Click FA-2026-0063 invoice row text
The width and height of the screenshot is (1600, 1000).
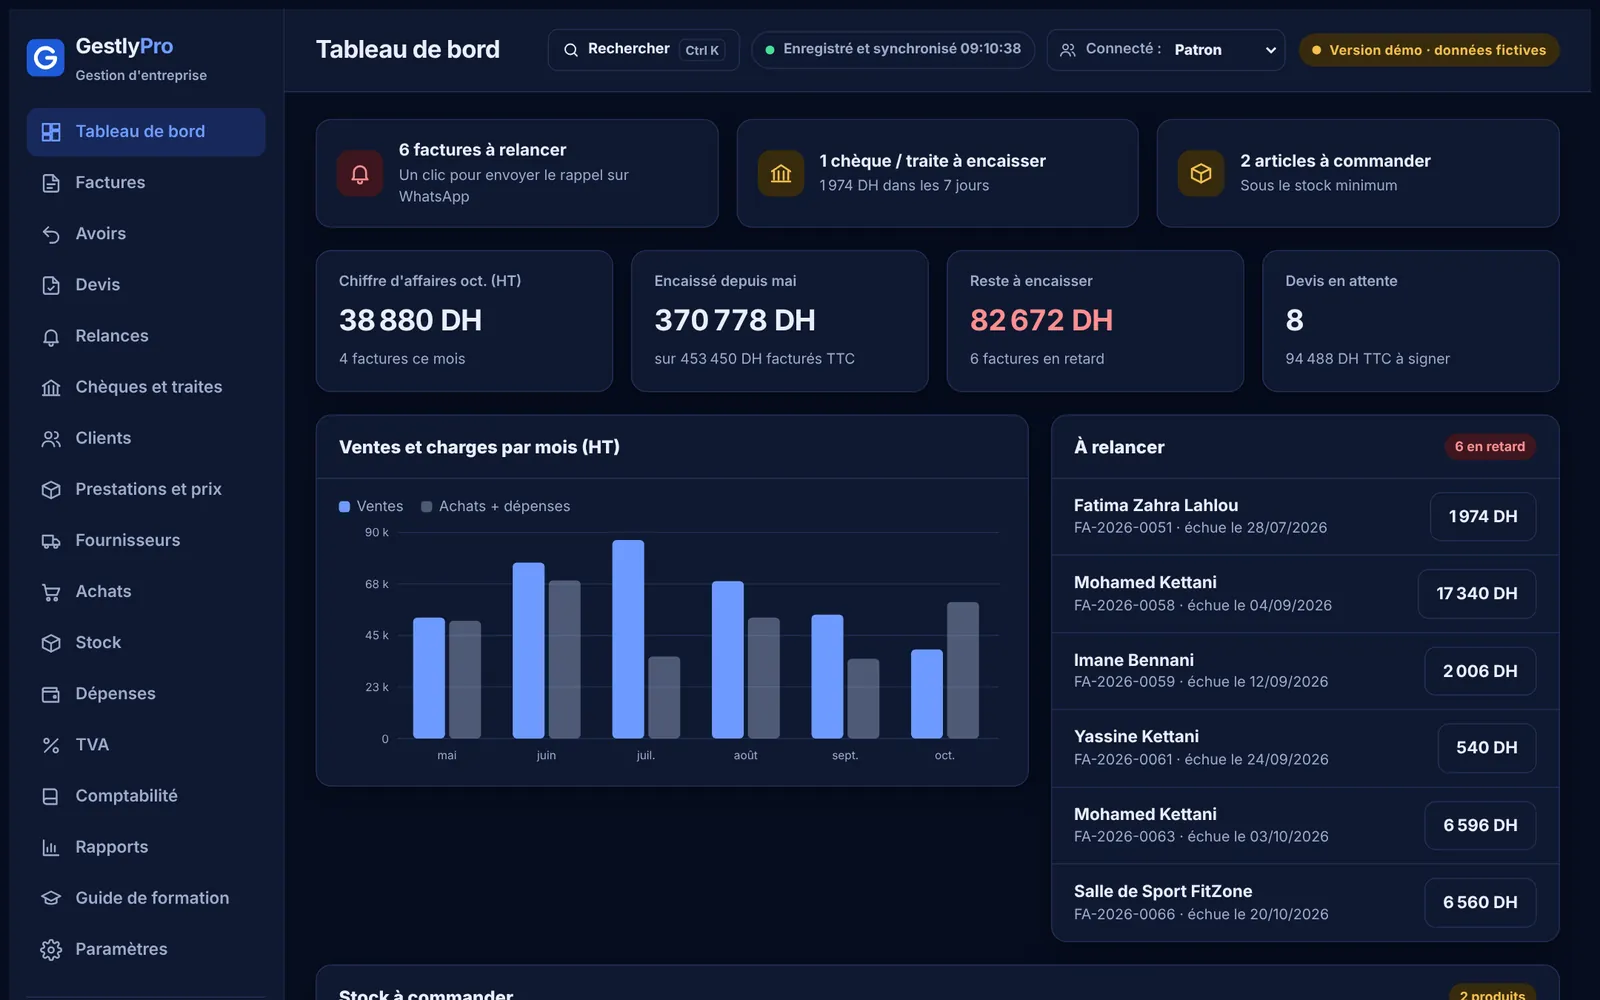coord(1201,837)
